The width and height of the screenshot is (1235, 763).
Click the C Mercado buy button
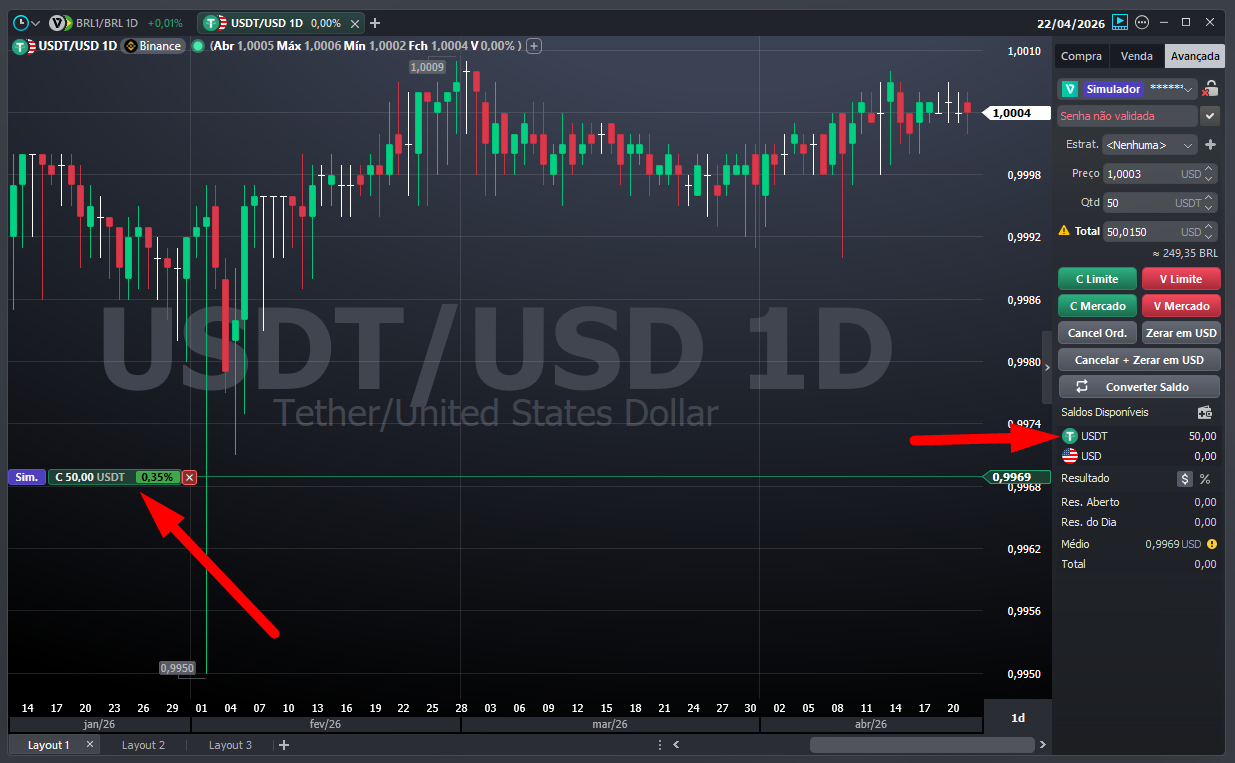(1097, 306)
